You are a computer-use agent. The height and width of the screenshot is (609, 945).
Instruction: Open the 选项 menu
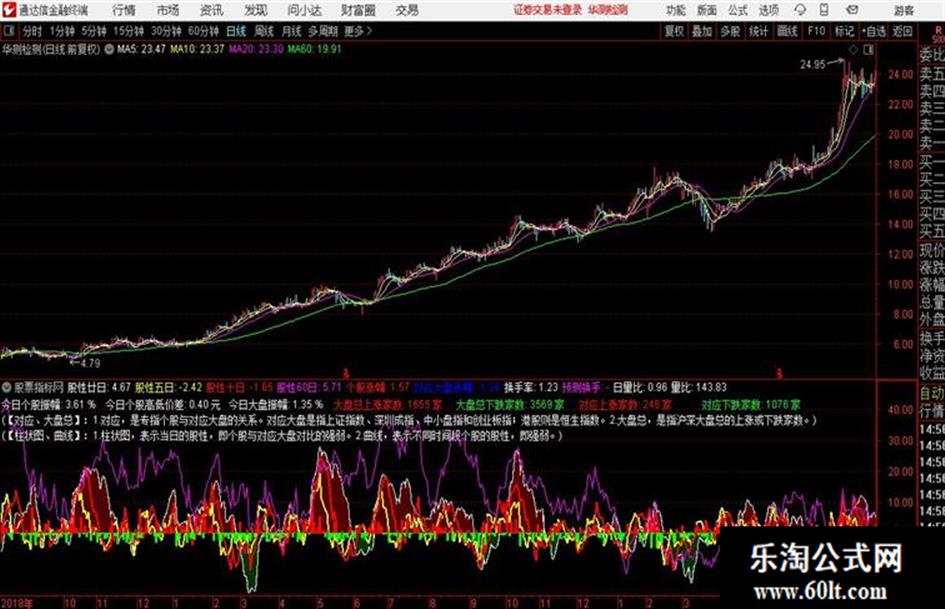coord(769,10)
